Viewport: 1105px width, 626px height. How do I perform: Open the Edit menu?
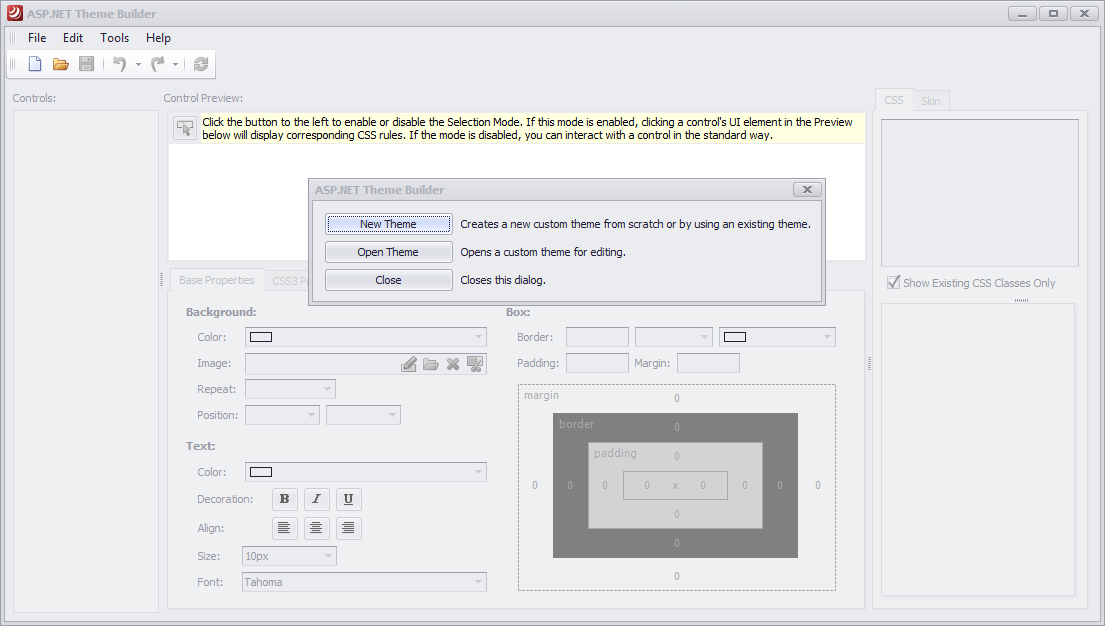point(73,38)
